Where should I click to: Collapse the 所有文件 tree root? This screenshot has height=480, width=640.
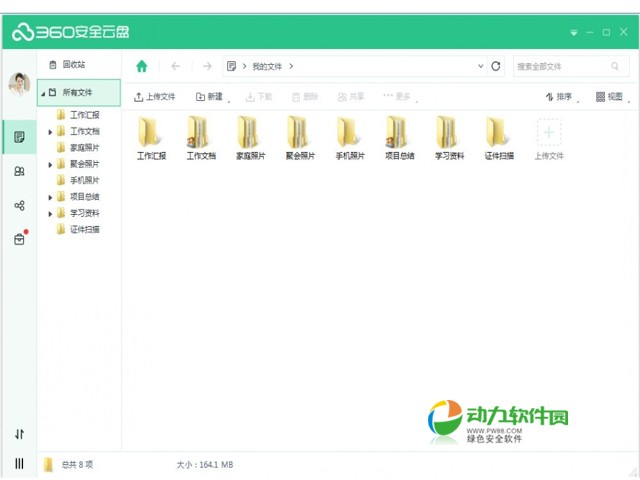pos(42,93)
